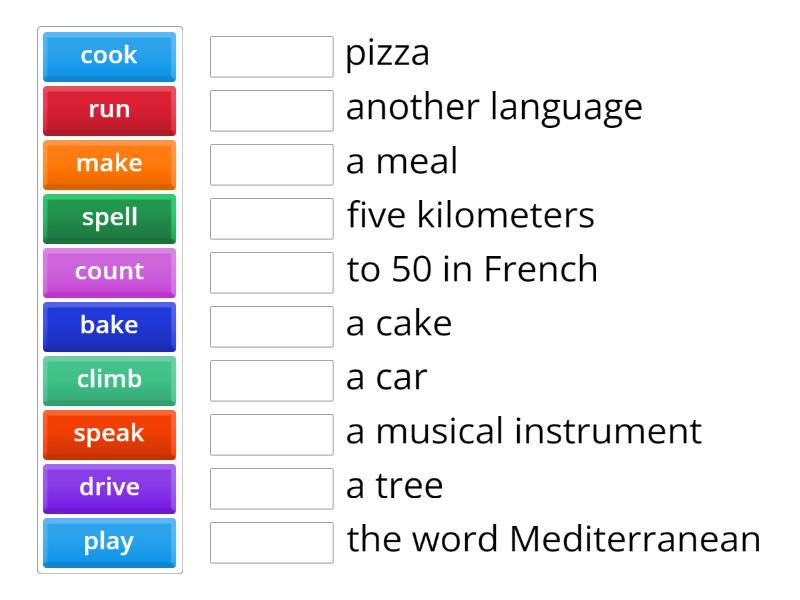Choose the box for 'the word Mediterranean'
Viewport: 800px width, 600px height.
coord(272,543)
